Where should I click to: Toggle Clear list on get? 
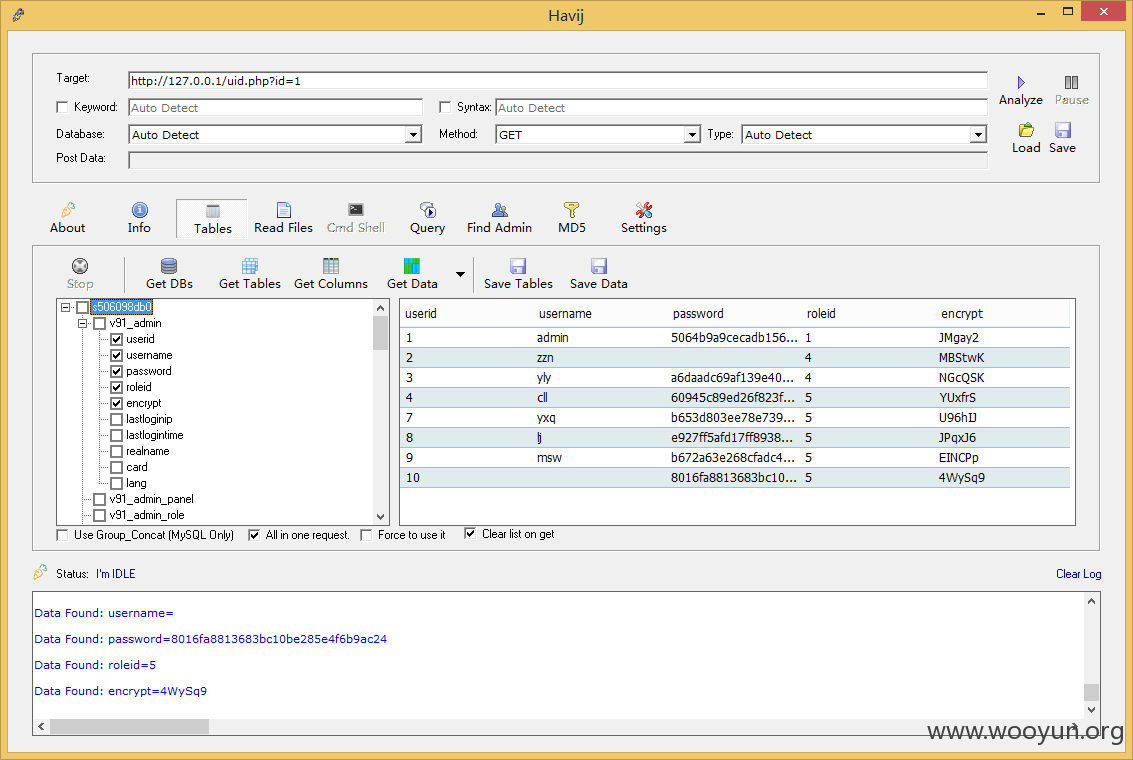click(470, 533)
